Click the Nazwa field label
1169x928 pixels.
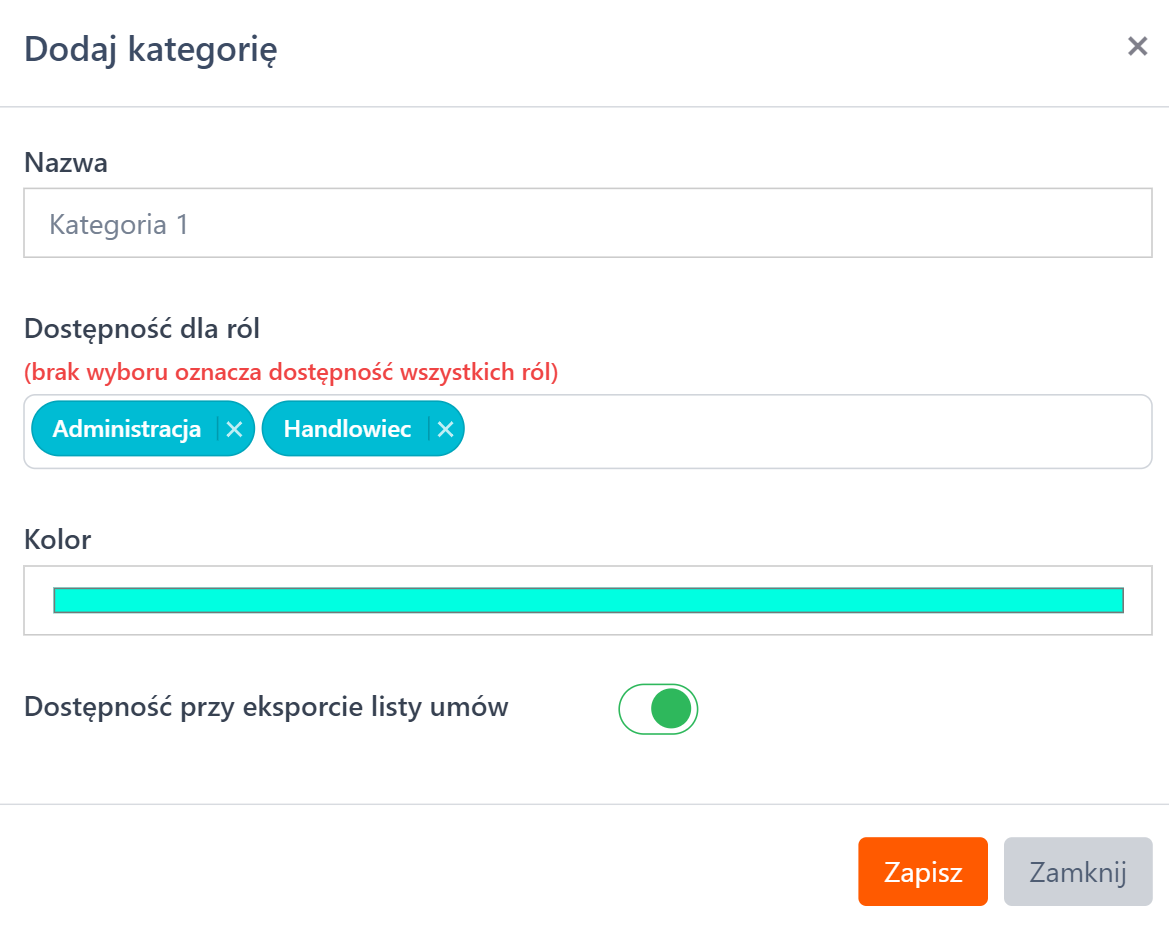[66, 163]
